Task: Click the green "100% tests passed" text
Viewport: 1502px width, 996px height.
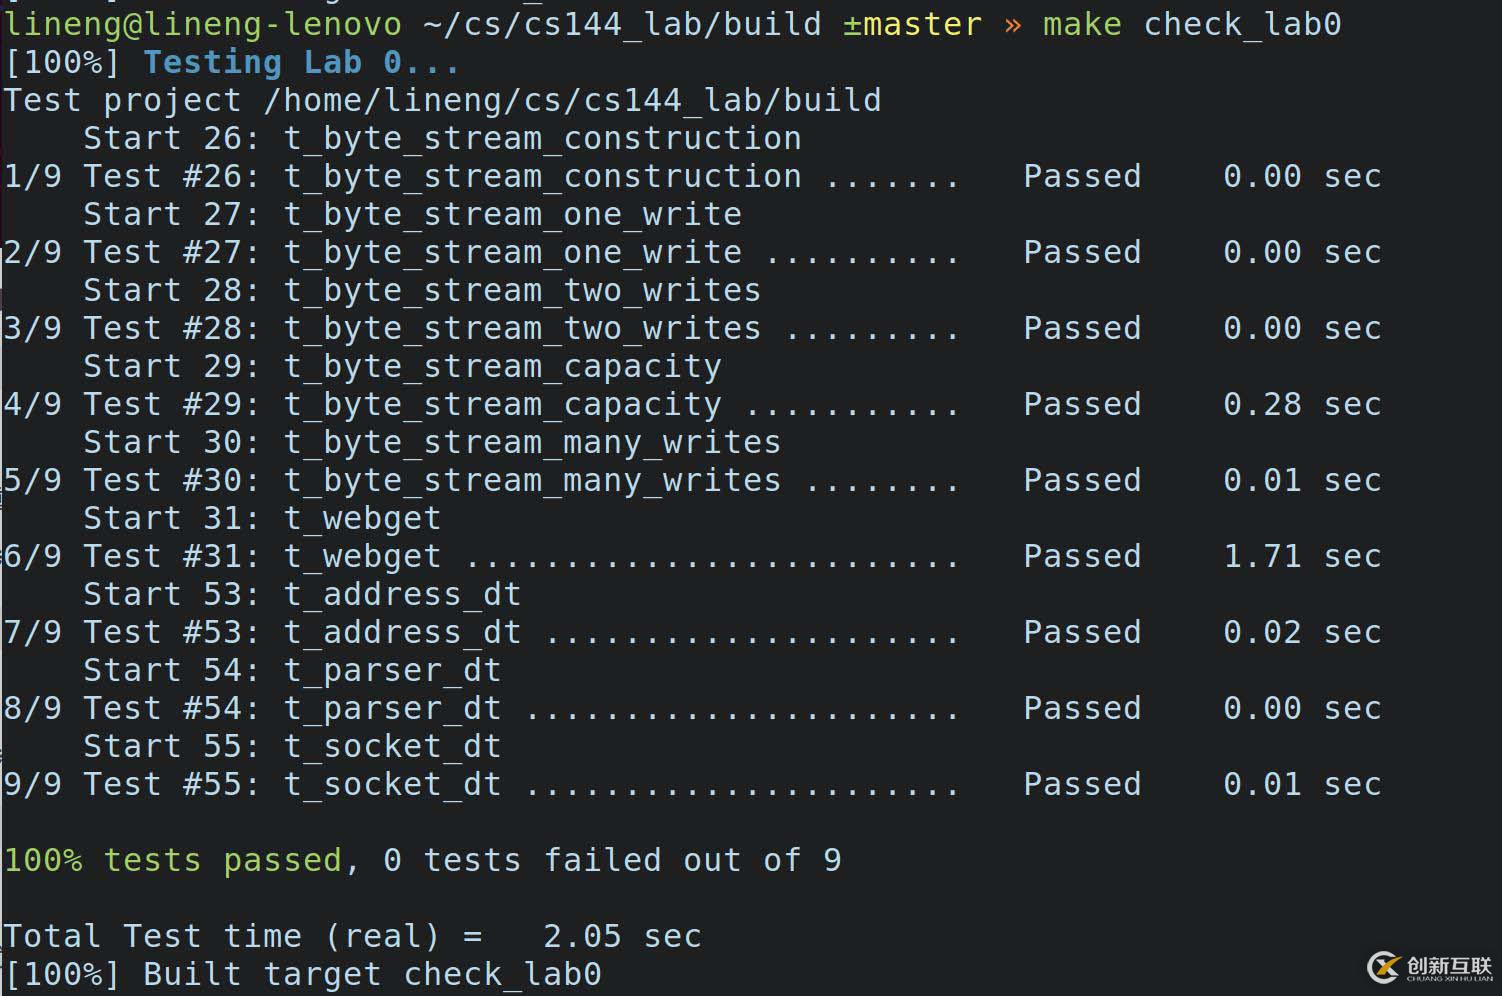Action: pyautogui.click(x=173, y=860)
